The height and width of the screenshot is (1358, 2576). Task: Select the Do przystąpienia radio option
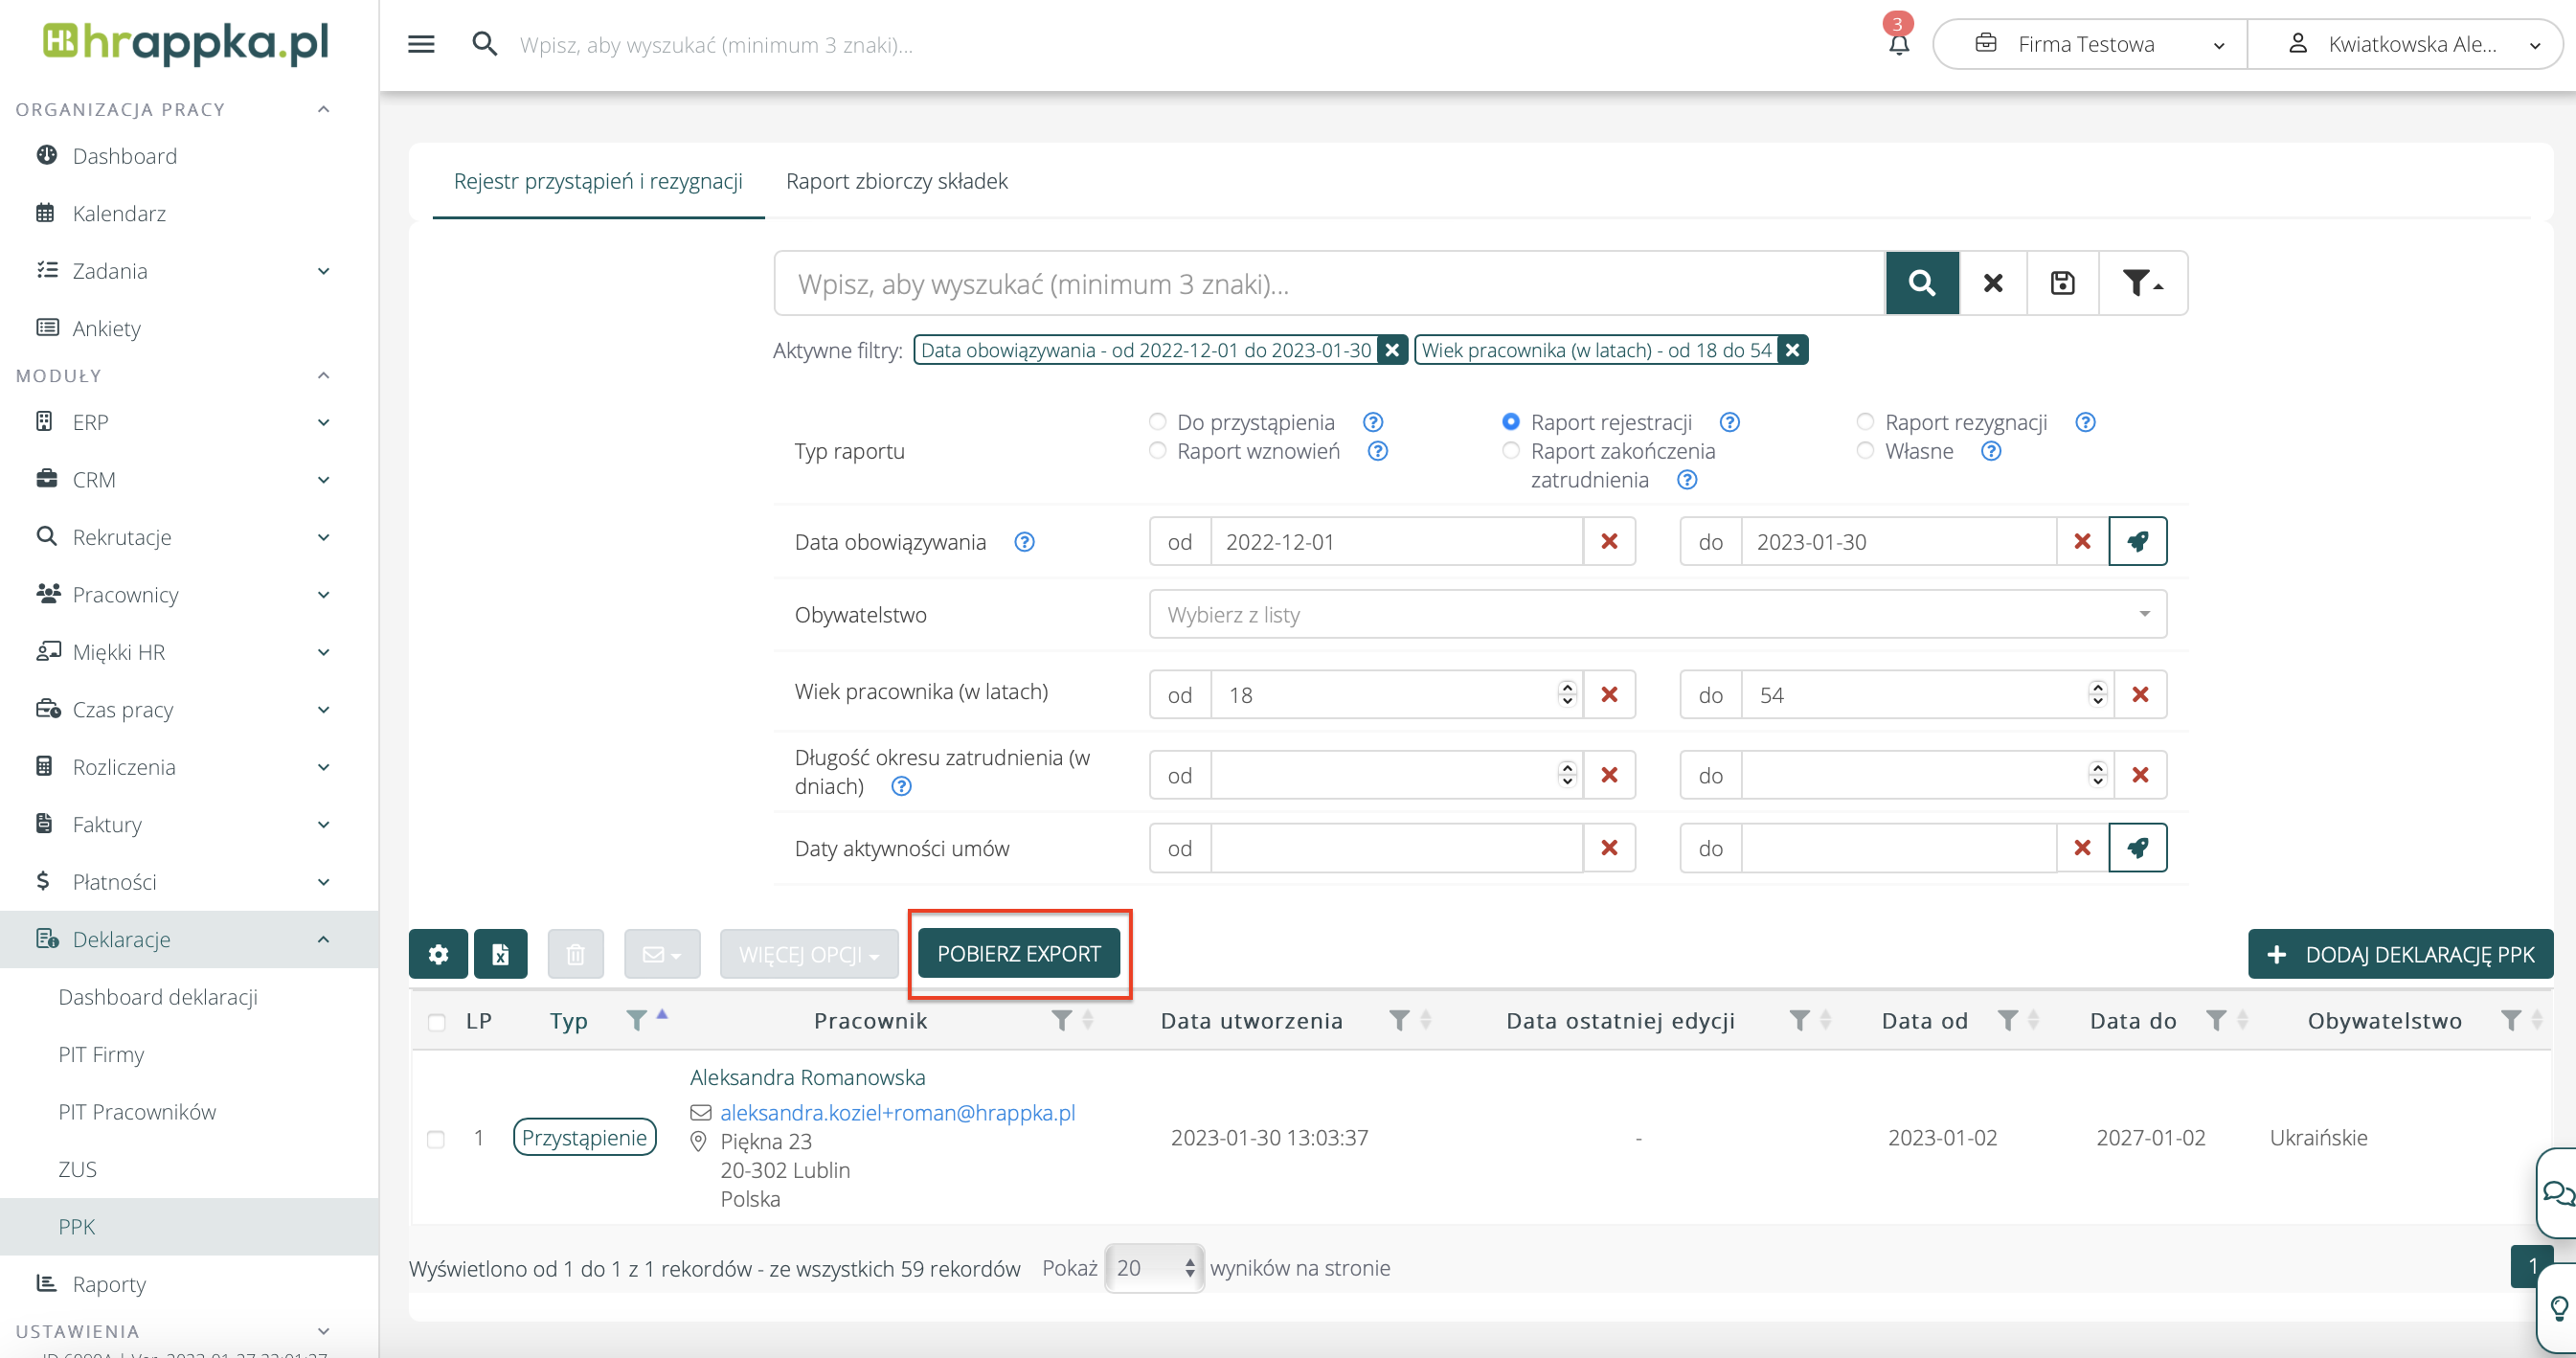(x=1157, y=422)
